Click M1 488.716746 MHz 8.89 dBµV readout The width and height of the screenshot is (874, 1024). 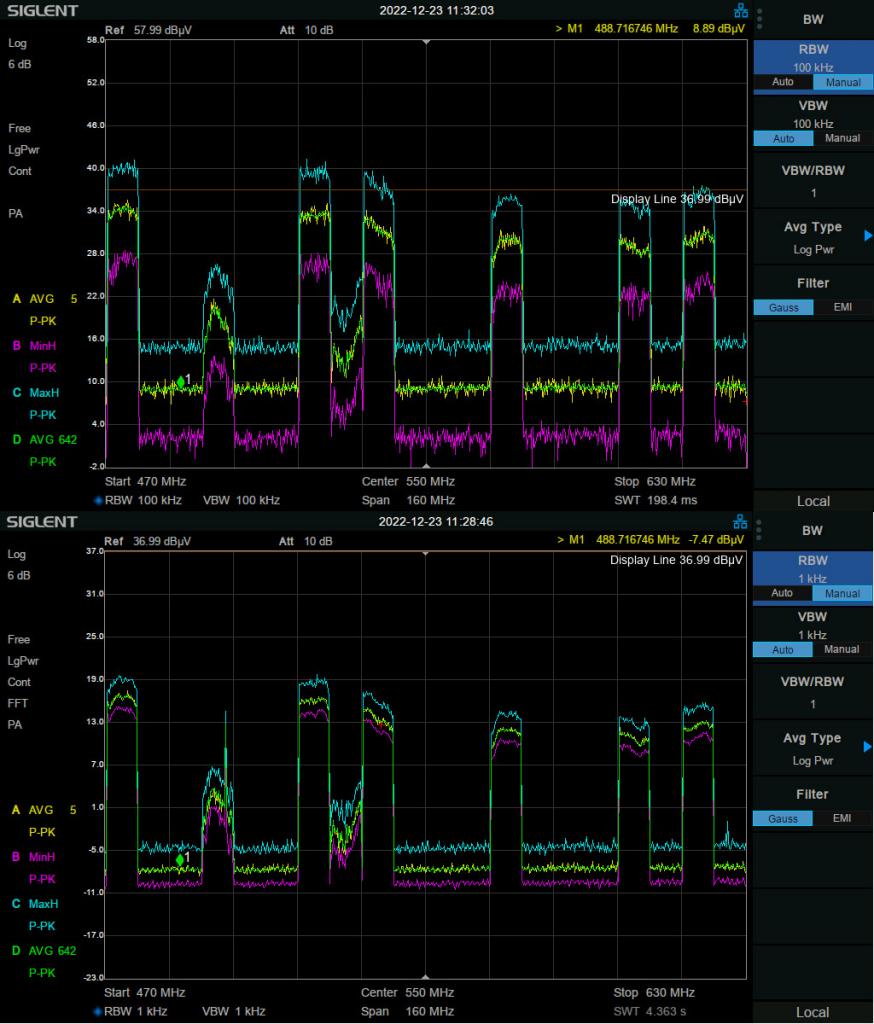click(x=650, y=29)
